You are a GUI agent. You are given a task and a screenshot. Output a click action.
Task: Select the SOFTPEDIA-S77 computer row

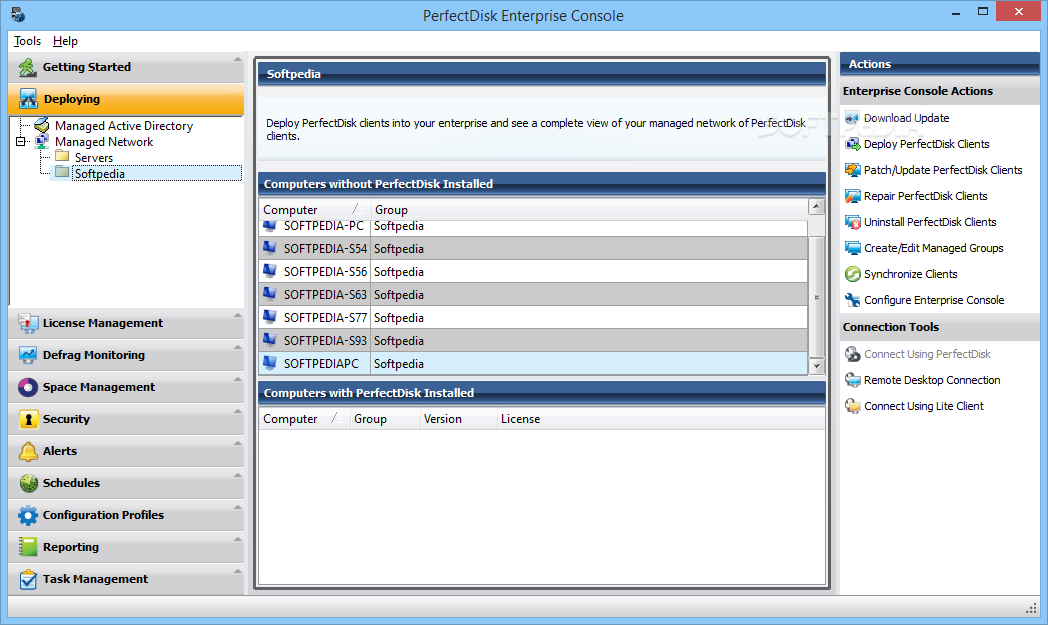[533, 318]
